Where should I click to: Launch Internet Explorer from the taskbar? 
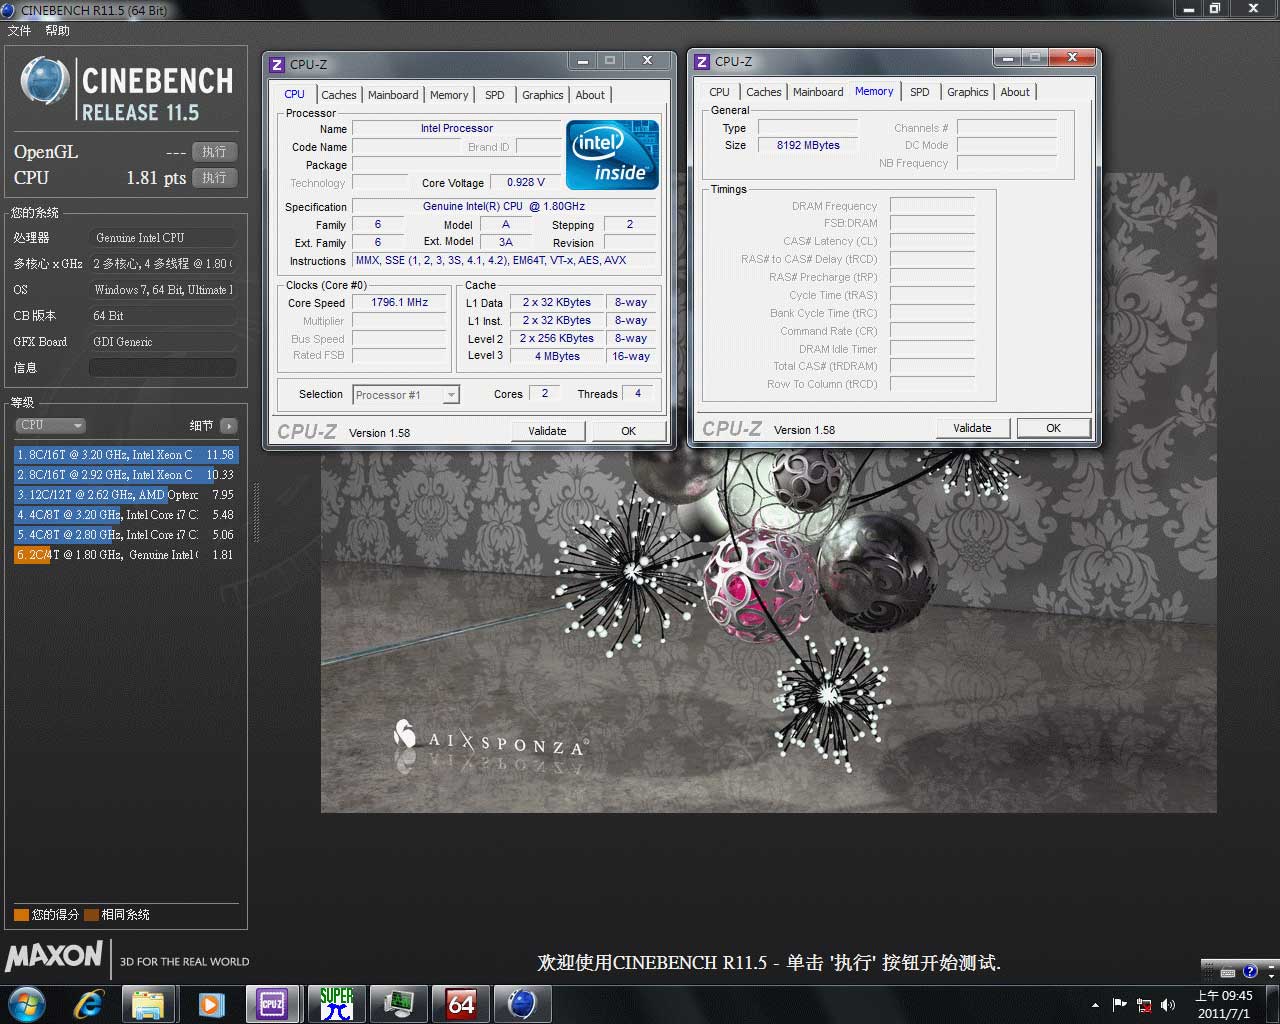(89, 1003)
